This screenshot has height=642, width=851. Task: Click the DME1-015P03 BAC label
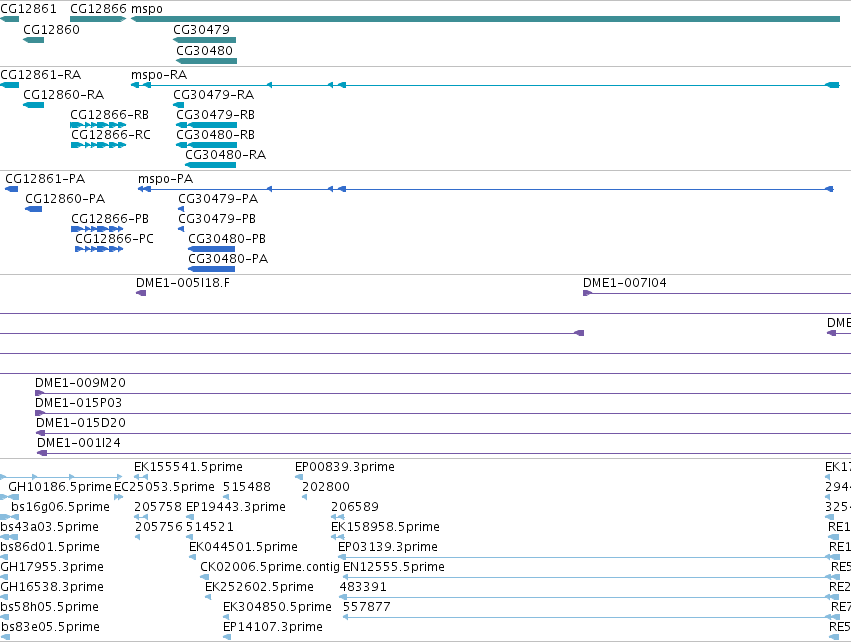79,403
